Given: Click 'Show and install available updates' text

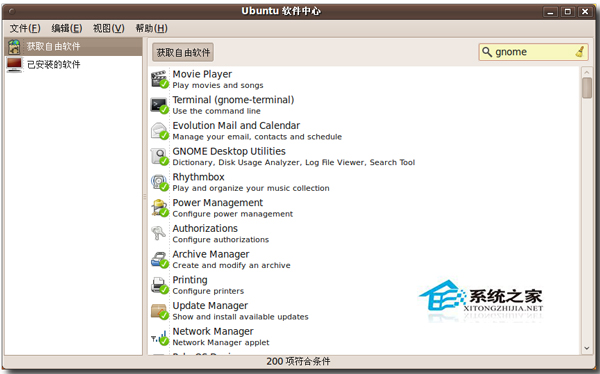Looking at the screenshot, I should (240, 317).
